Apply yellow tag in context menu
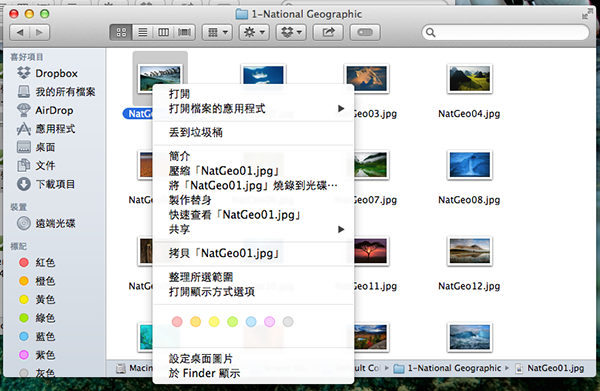Viewport: 600px width, 391px height. coord(214,322)
